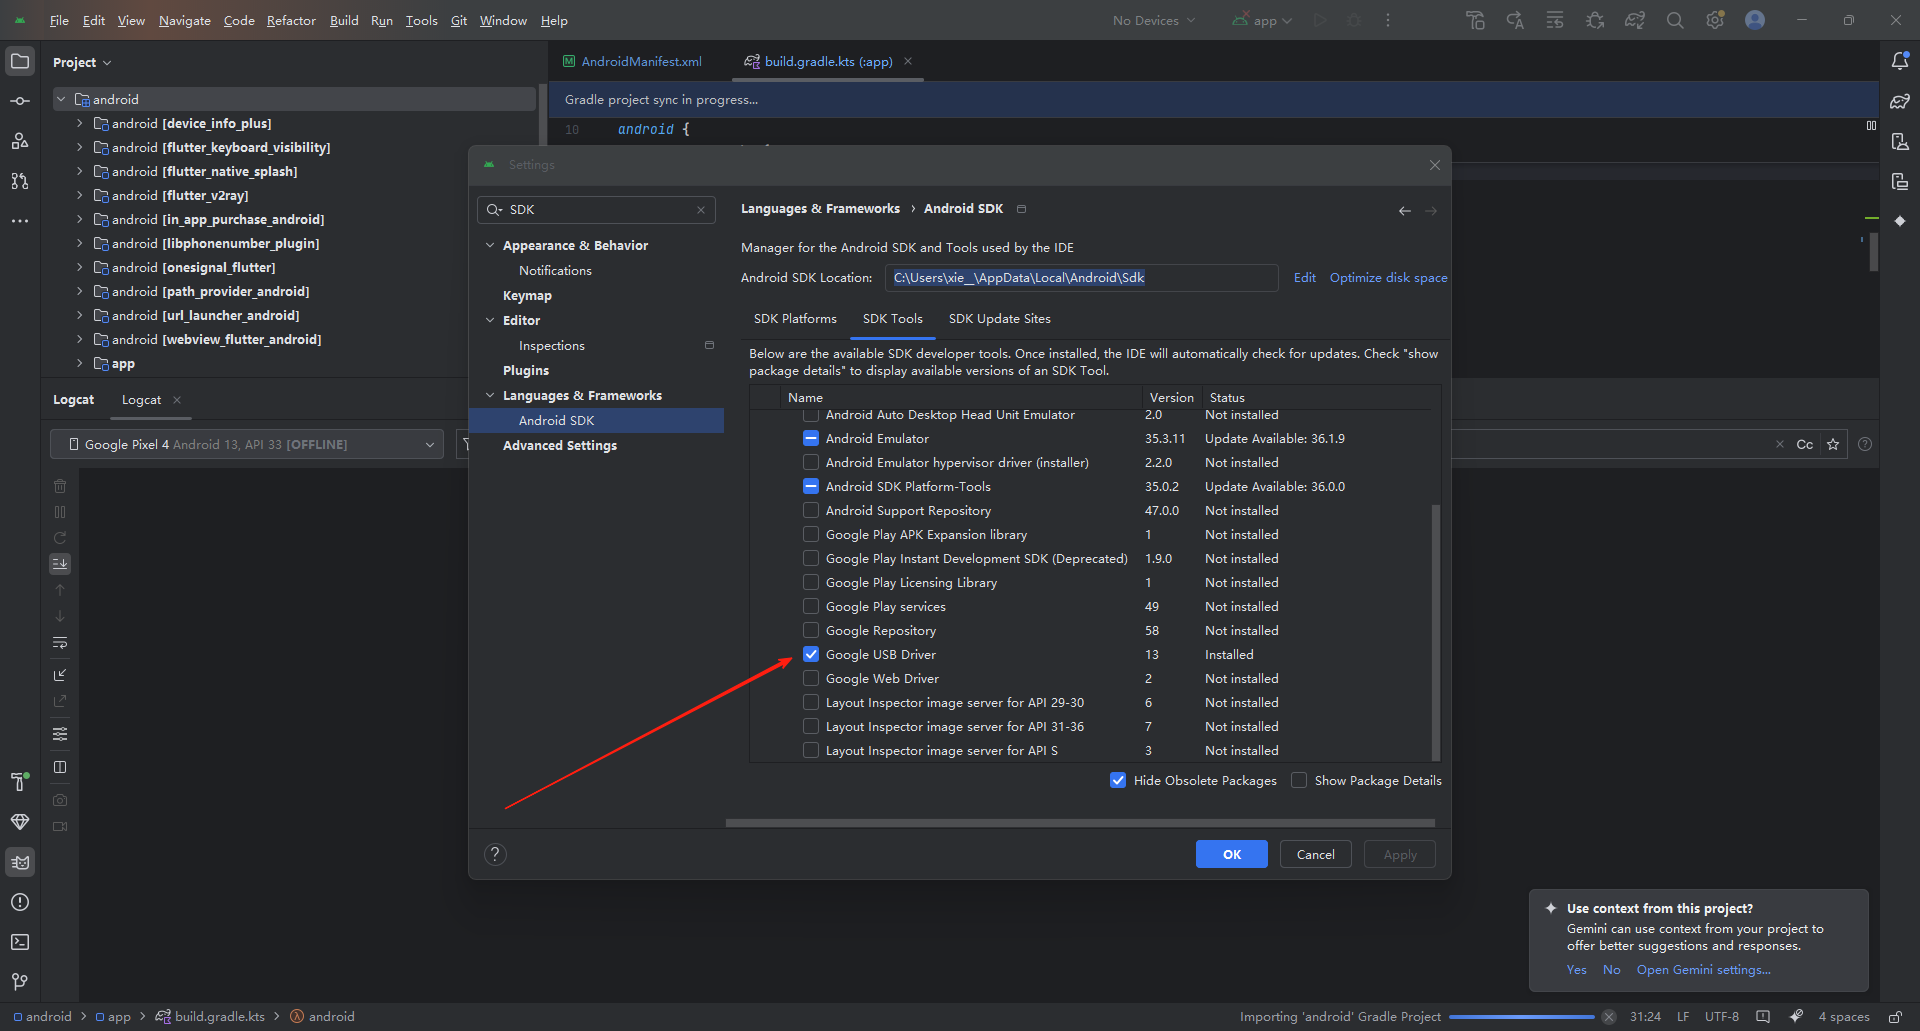Go back with Settings left arrow
The height and width of the screenshot is (1031, 1920).
[x=1405, y=210]
